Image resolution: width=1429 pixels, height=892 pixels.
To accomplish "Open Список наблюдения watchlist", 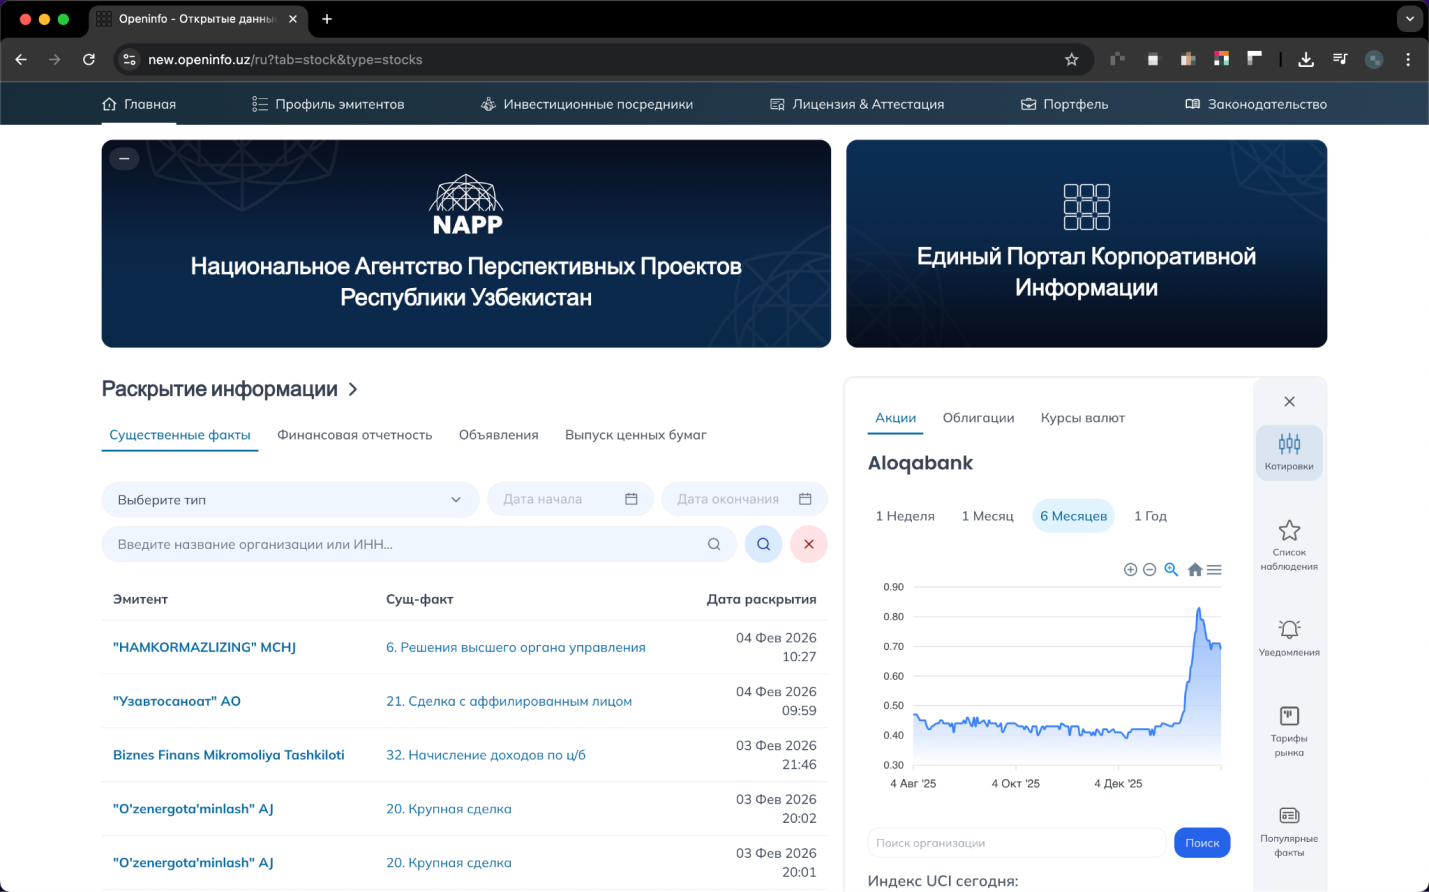I will tap(1289, 545).
